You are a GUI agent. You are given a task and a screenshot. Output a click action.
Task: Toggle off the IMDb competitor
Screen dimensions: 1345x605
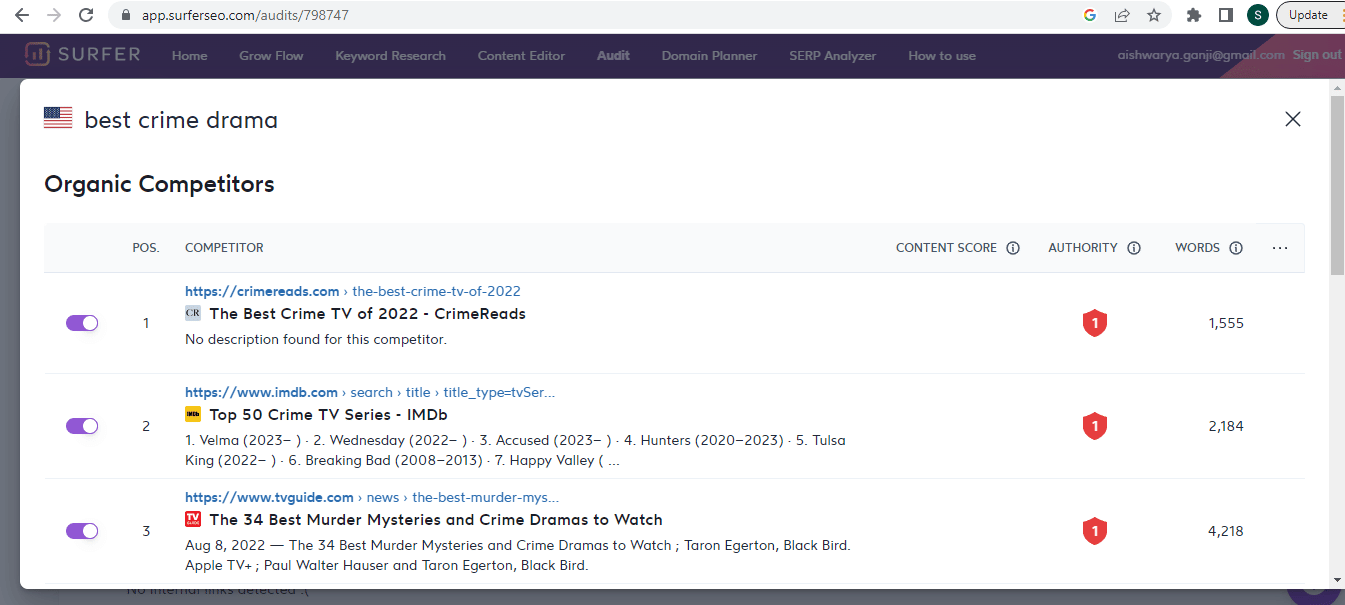82,426
